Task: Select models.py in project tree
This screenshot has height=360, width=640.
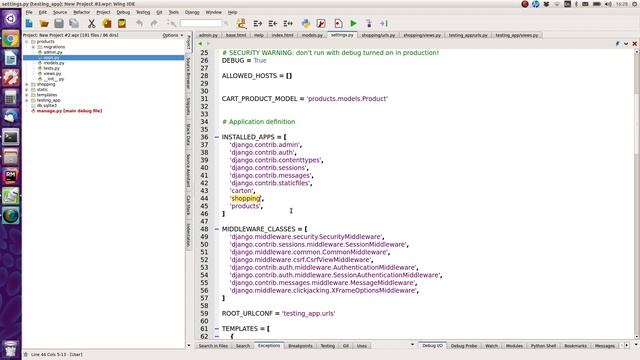Action: pos(53,63)
